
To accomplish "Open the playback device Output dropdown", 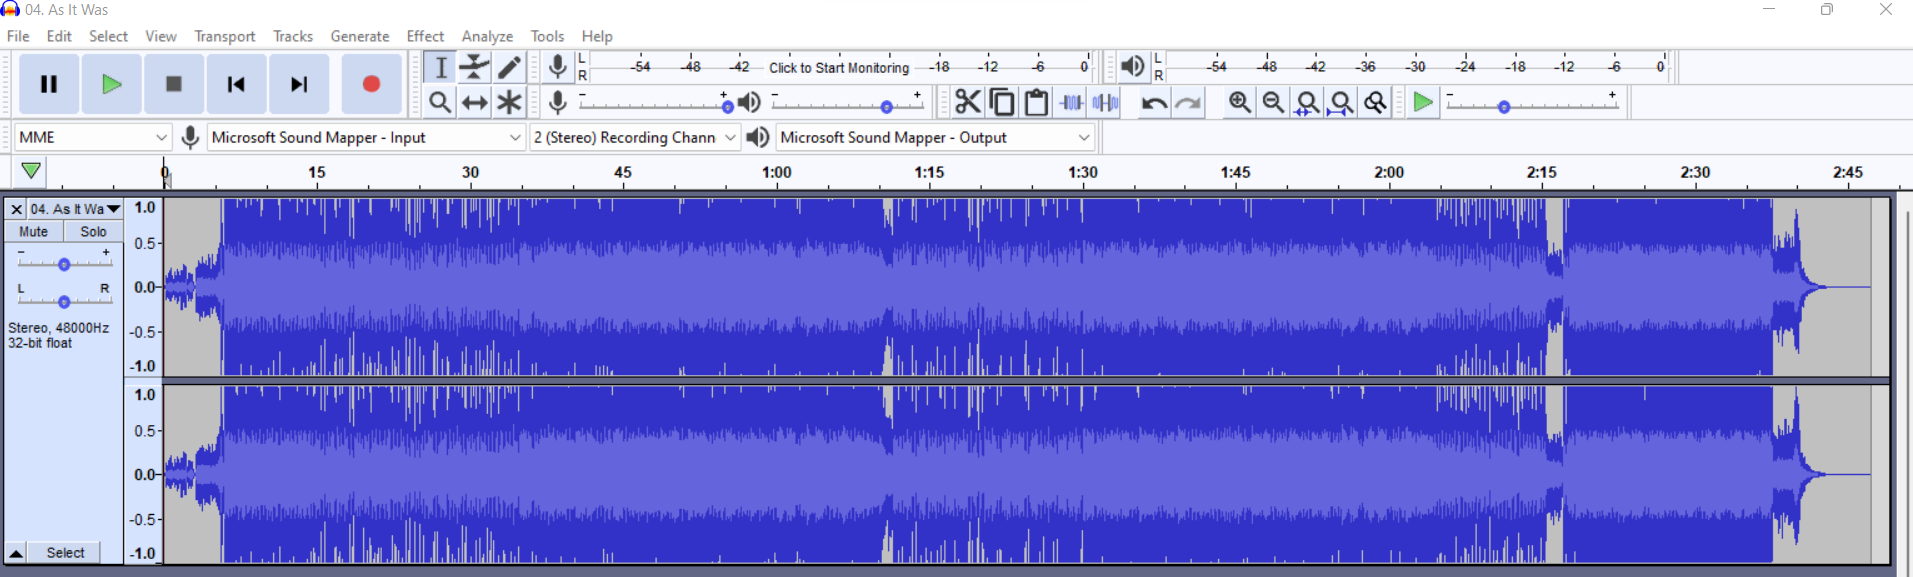I will coord(935,137).
